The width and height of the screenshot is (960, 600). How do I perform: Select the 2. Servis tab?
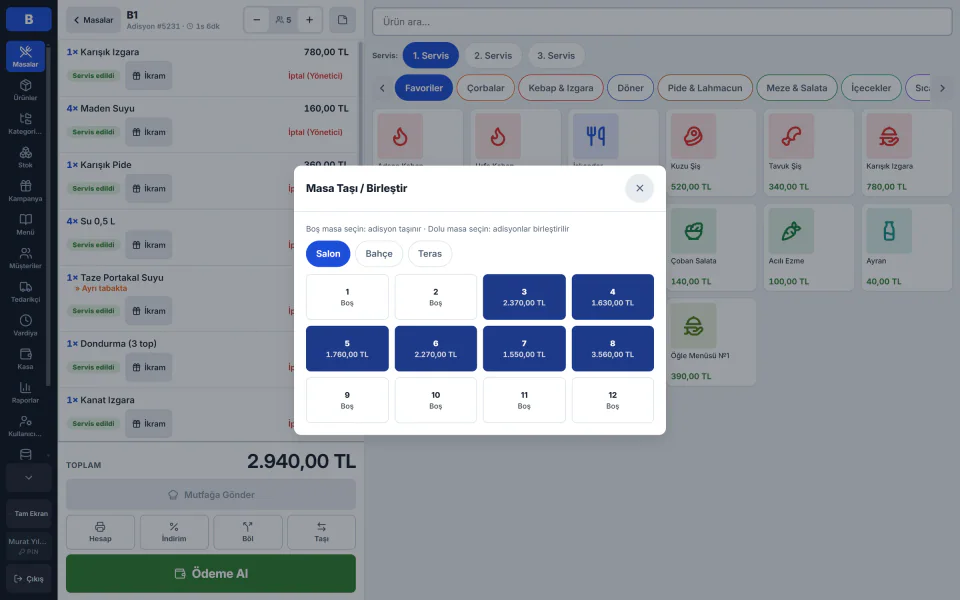(x=493, y=55)
